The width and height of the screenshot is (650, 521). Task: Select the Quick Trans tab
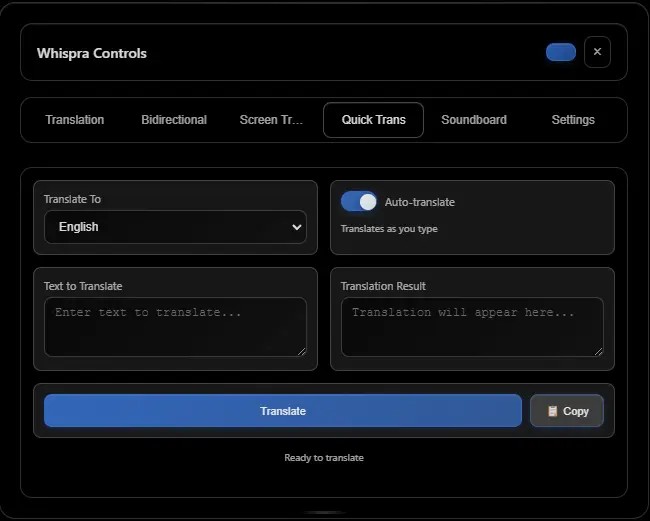tap(373, 120)
